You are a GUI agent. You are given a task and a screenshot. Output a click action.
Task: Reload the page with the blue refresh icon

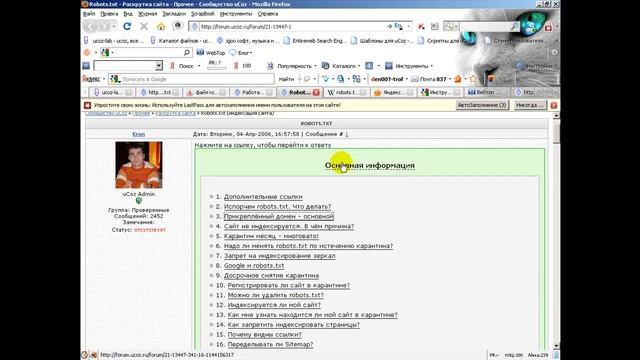pos(127,27)
